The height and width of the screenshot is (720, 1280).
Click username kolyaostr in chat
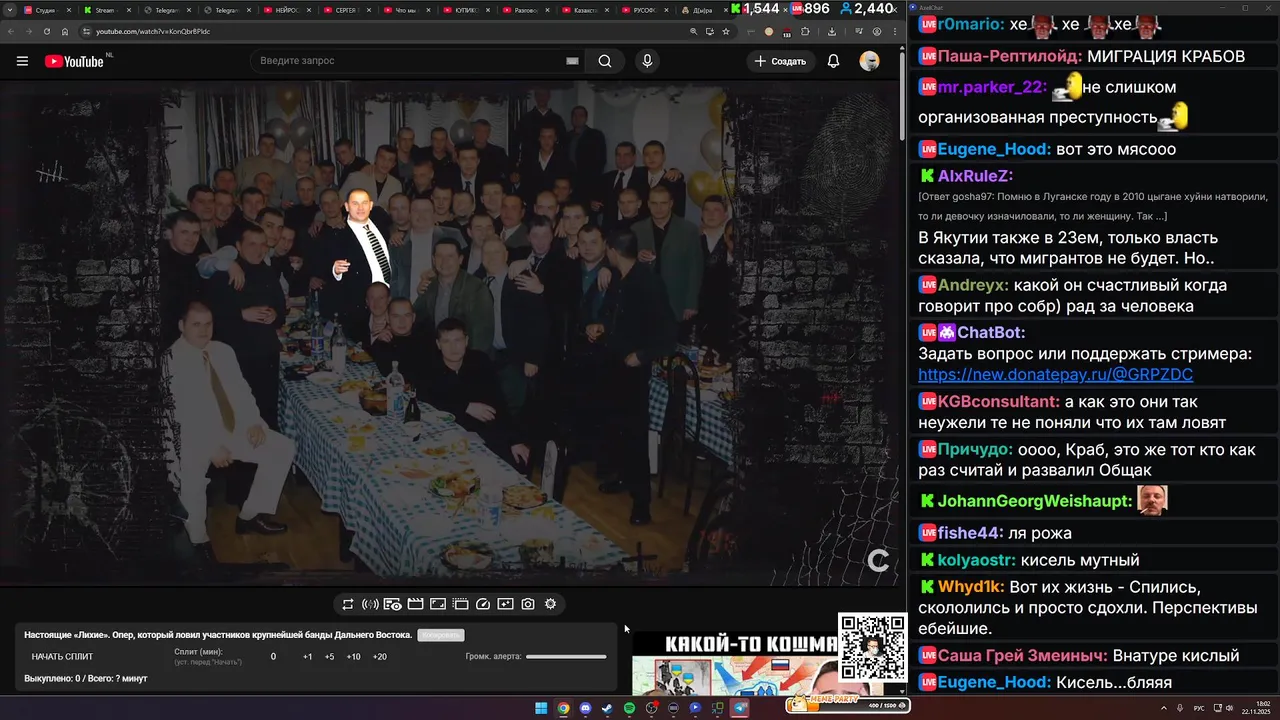[977, 560]
